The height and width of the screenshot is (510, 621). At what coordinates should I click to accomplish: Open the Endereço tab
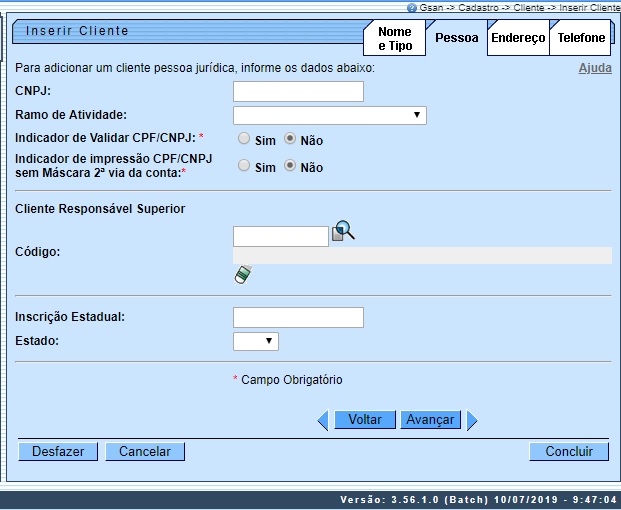(518, 38)
